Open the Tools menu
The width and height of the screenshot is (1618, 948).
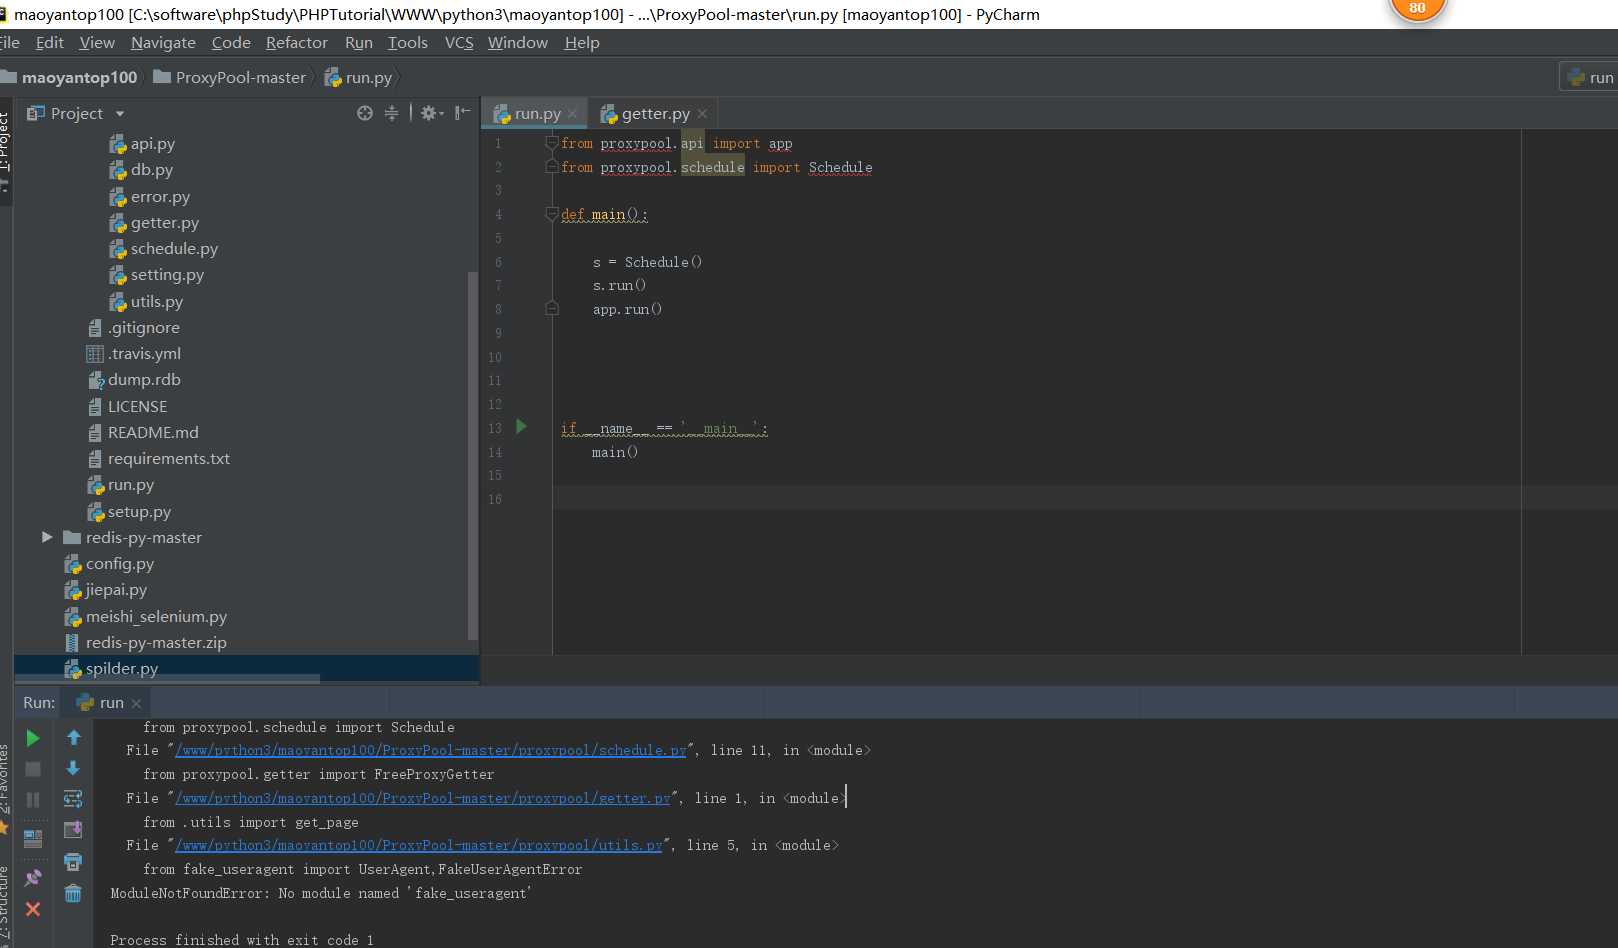coord(408,42)
